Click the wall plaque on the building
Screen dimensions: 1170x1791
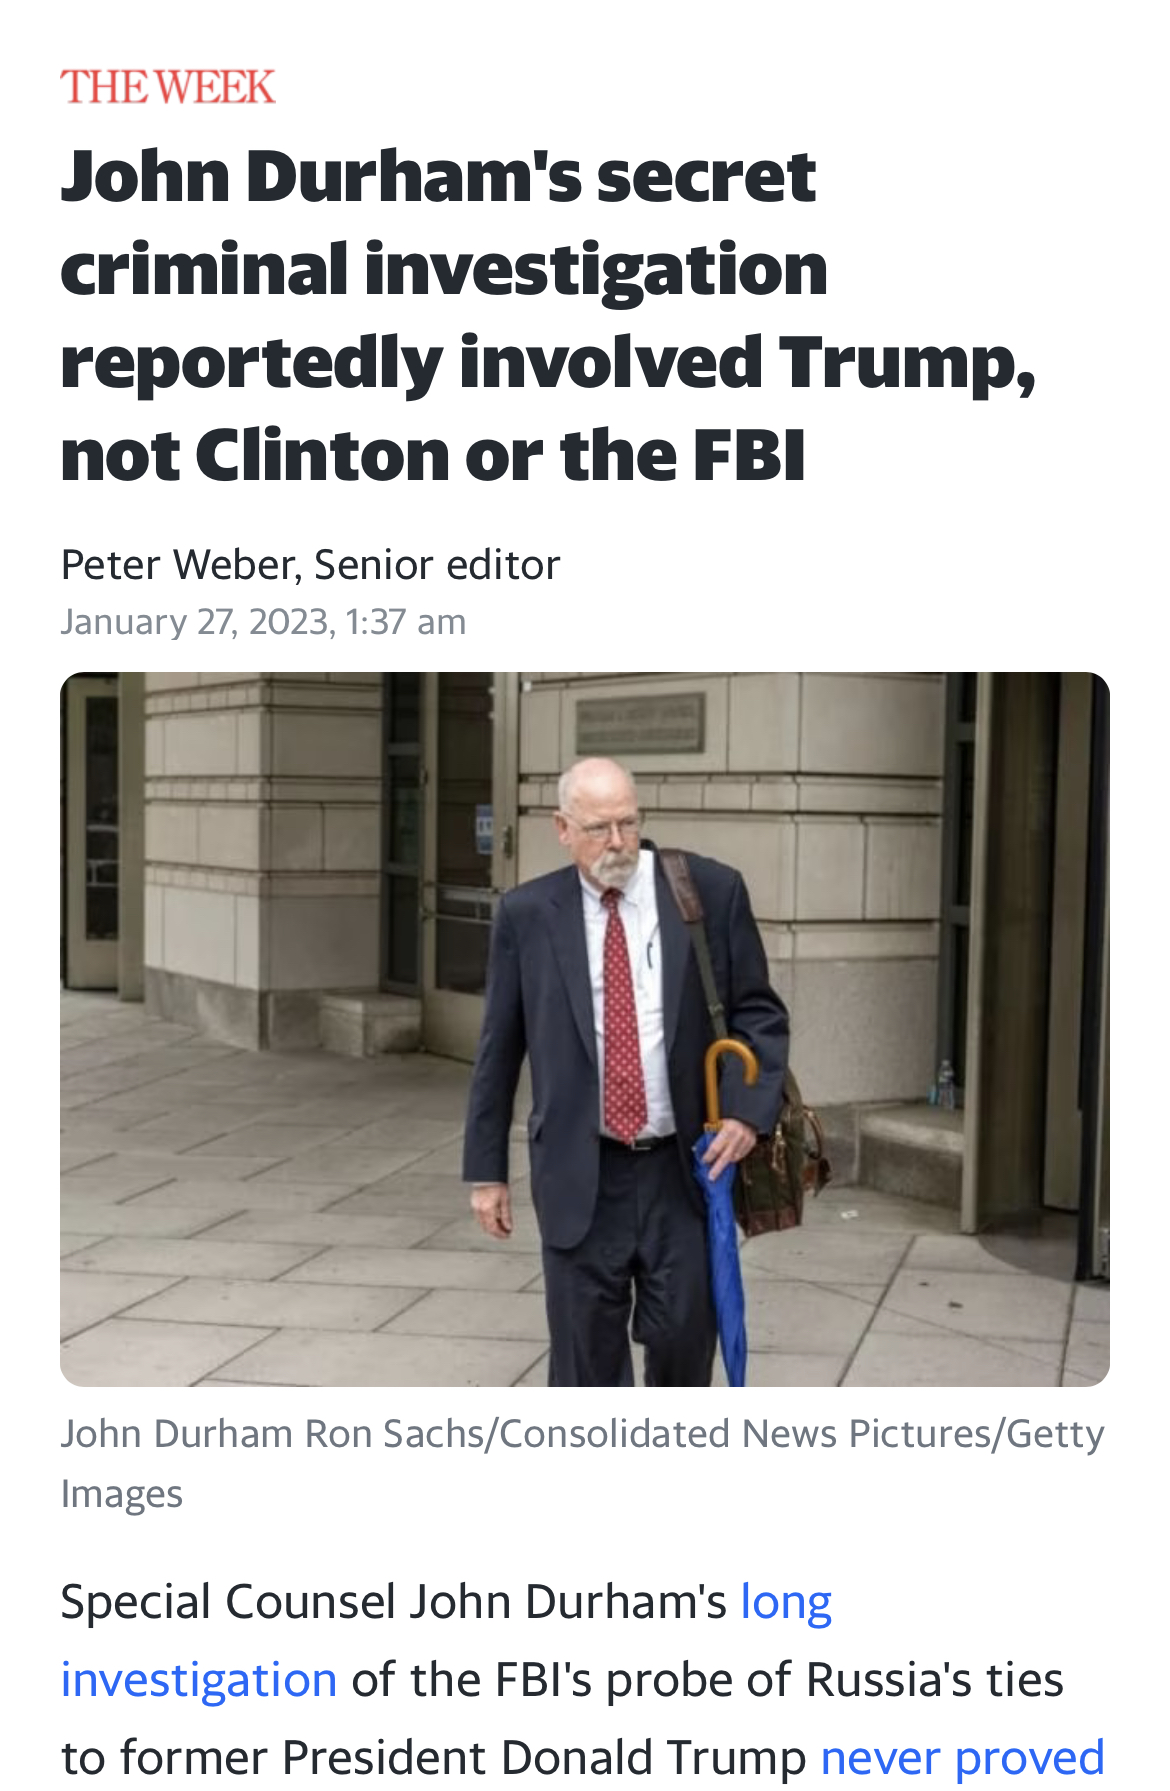639,724
